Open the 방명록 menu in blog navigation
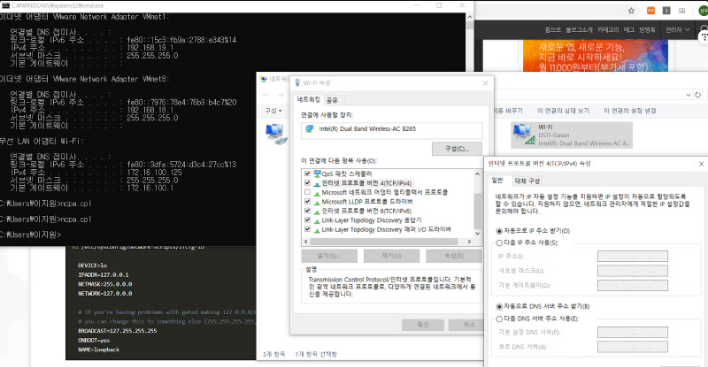This screenshot has width=708, height=367. (647, 30)
